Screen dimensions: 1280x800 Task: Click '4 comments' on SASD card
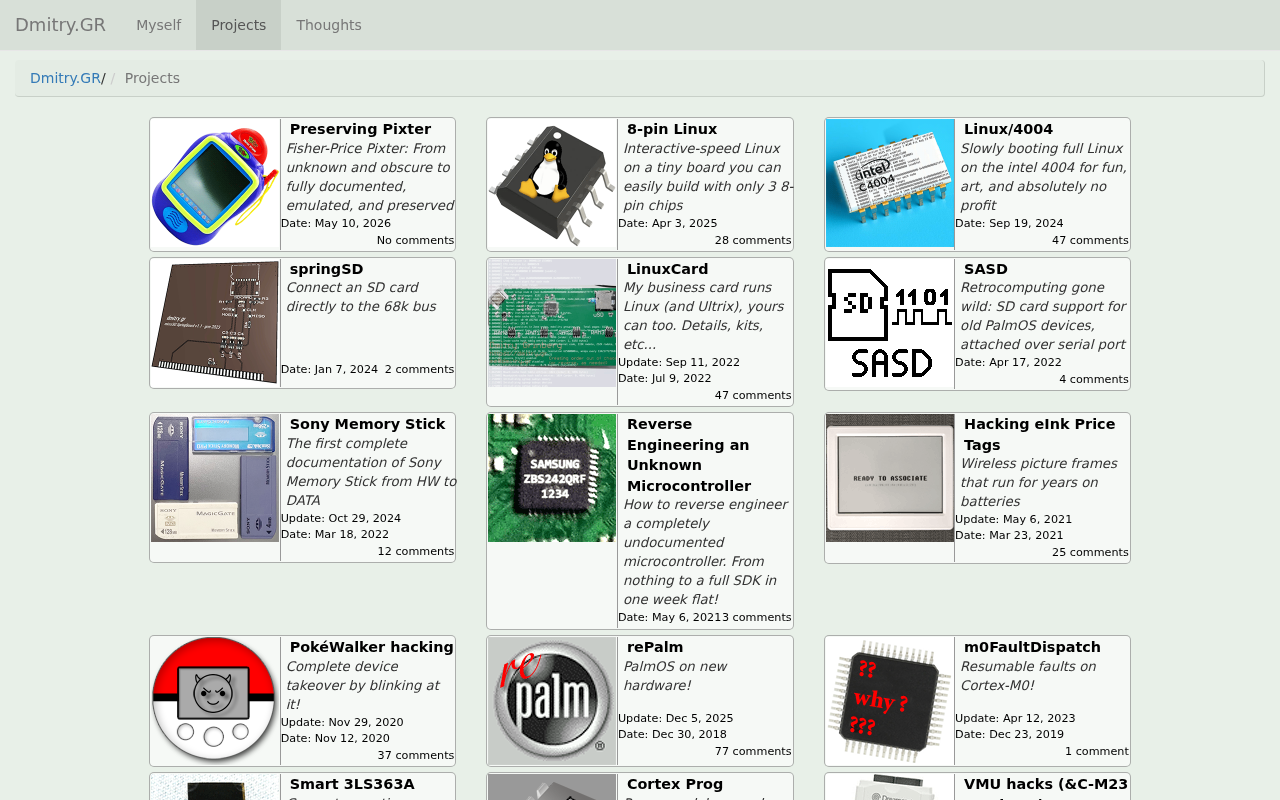[1094, 379]
